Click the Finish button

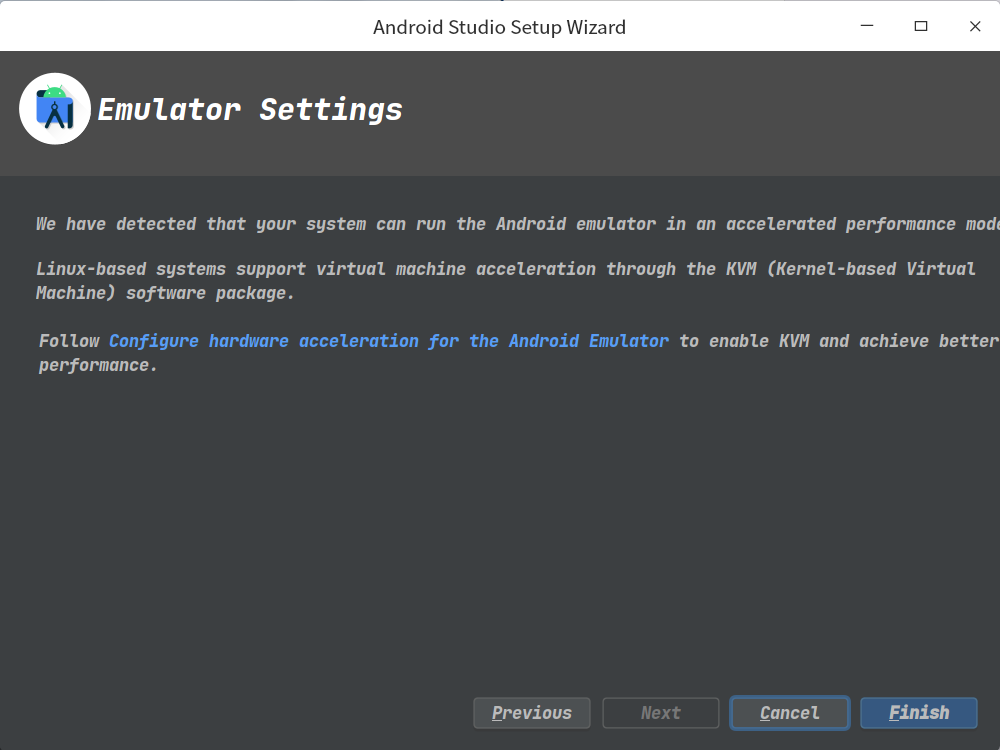coord(918,712)
